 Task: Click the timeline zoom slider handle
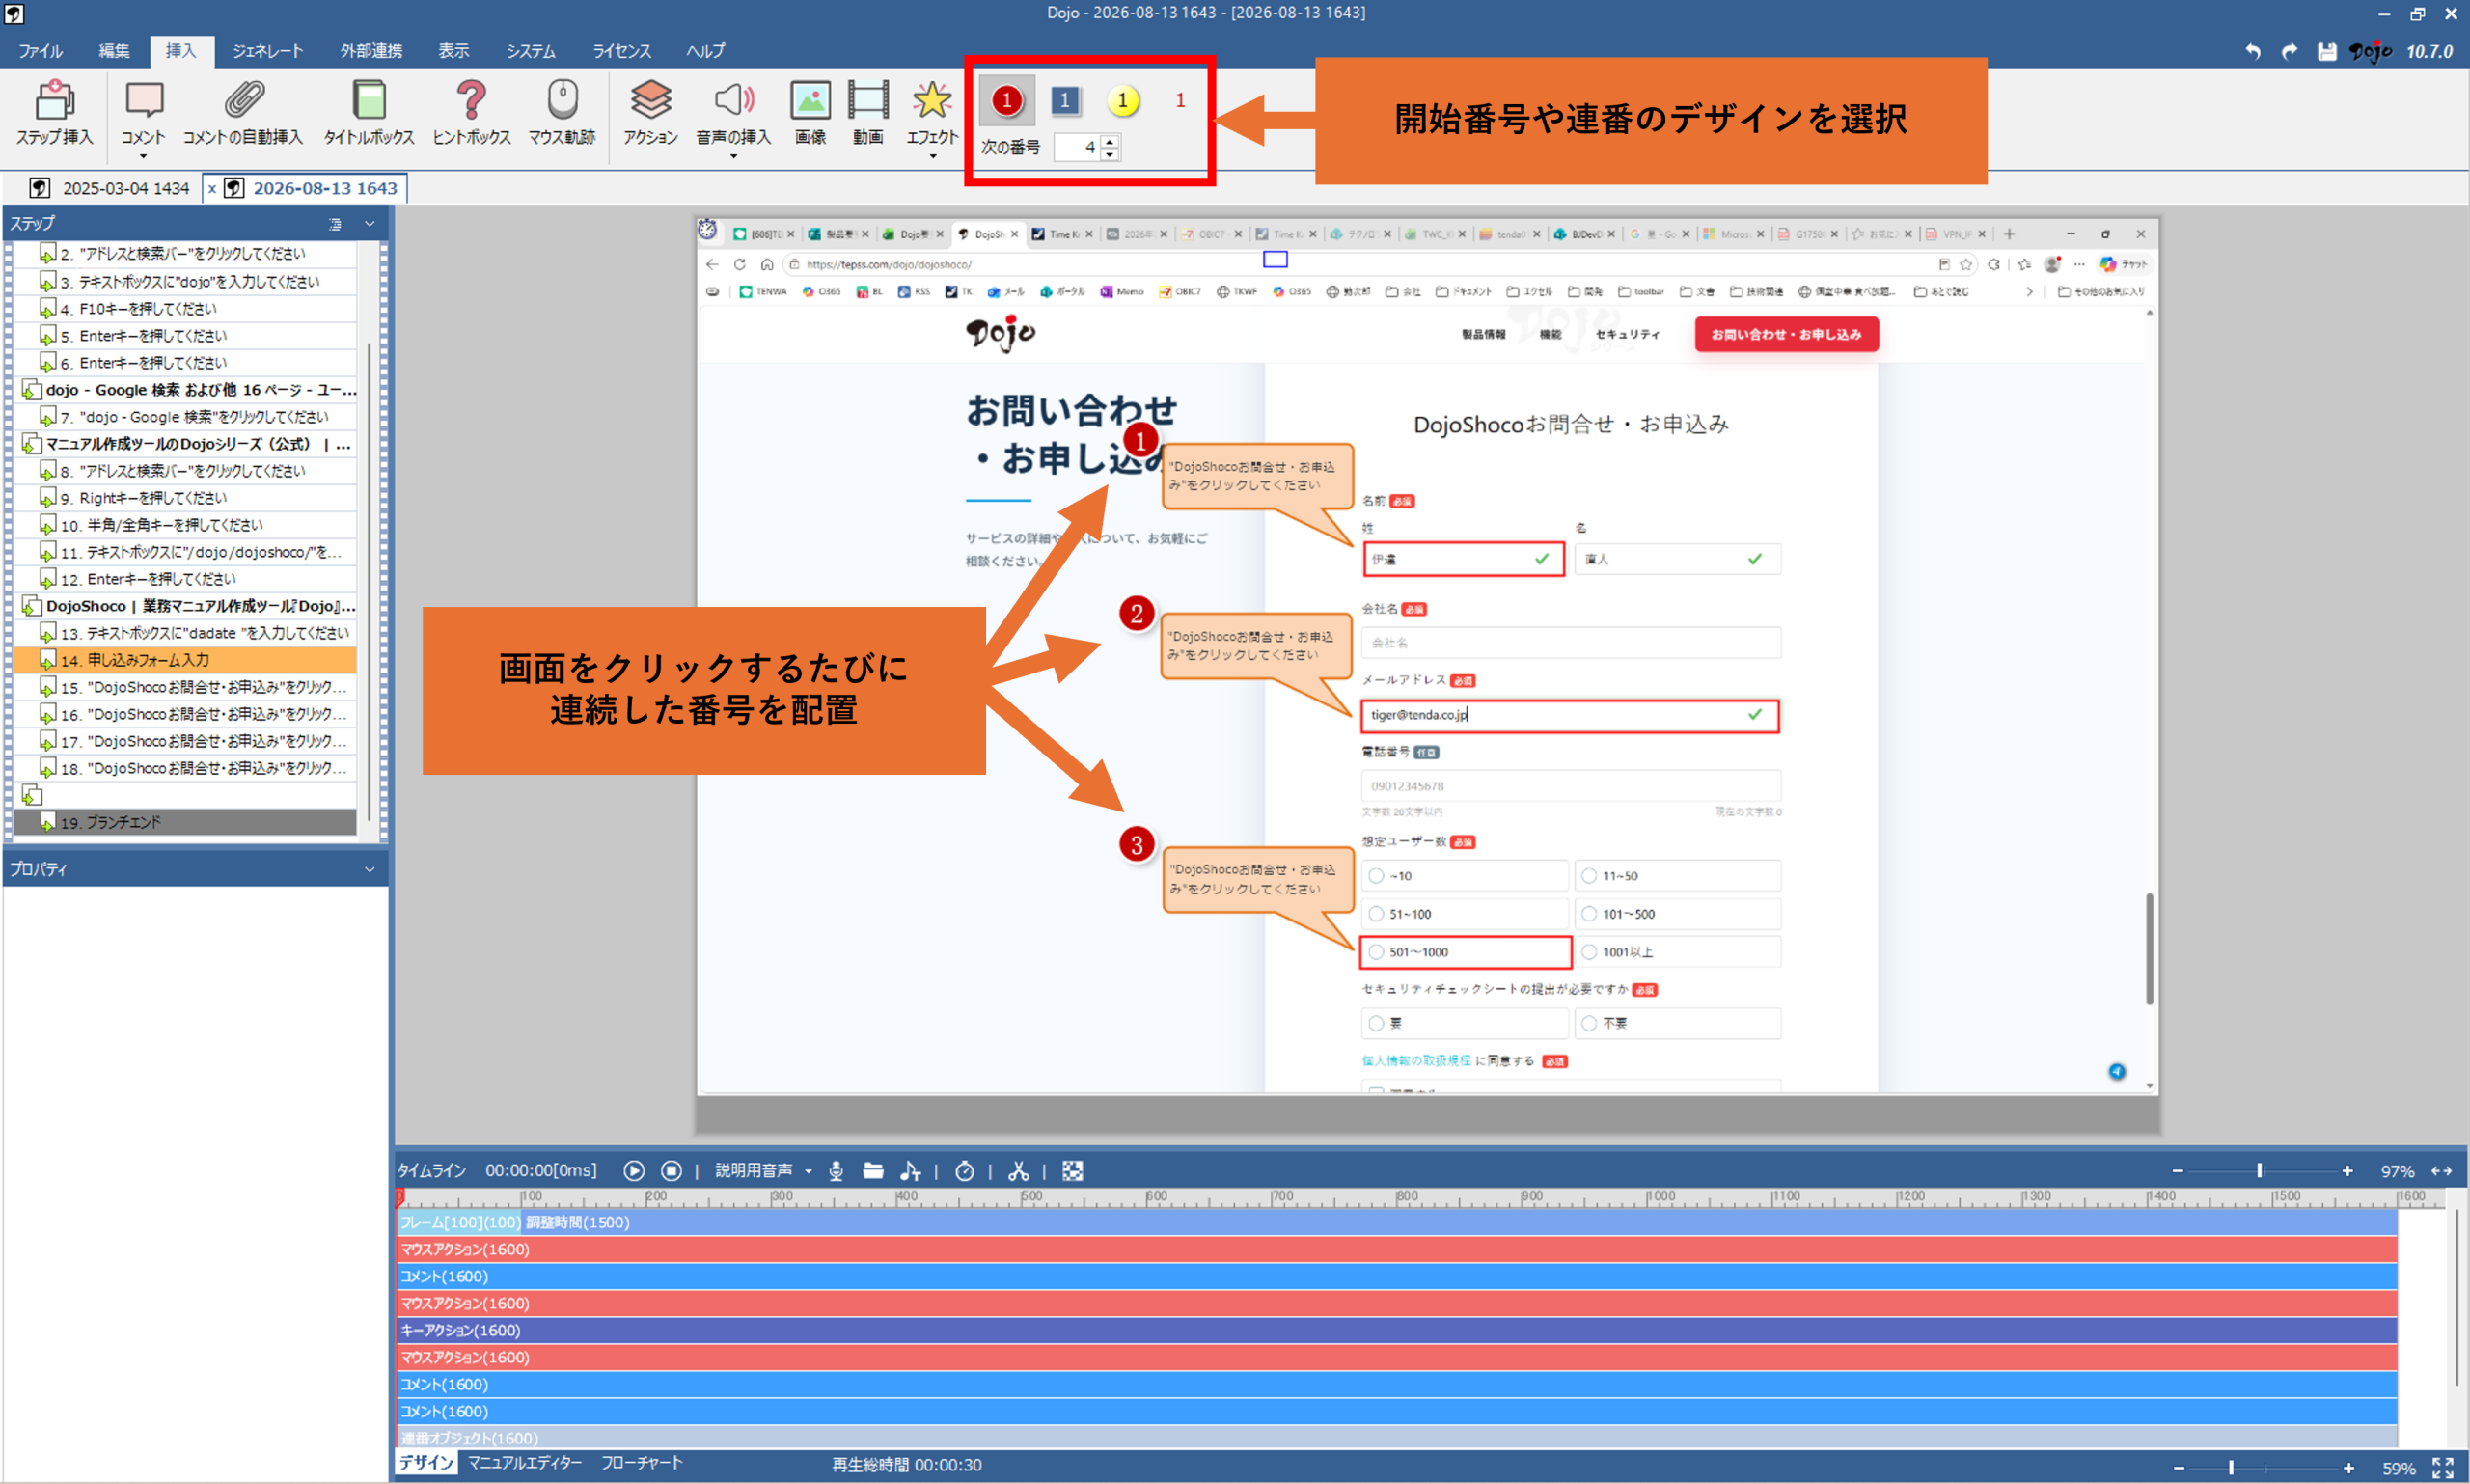(x=2259, y=1170)
